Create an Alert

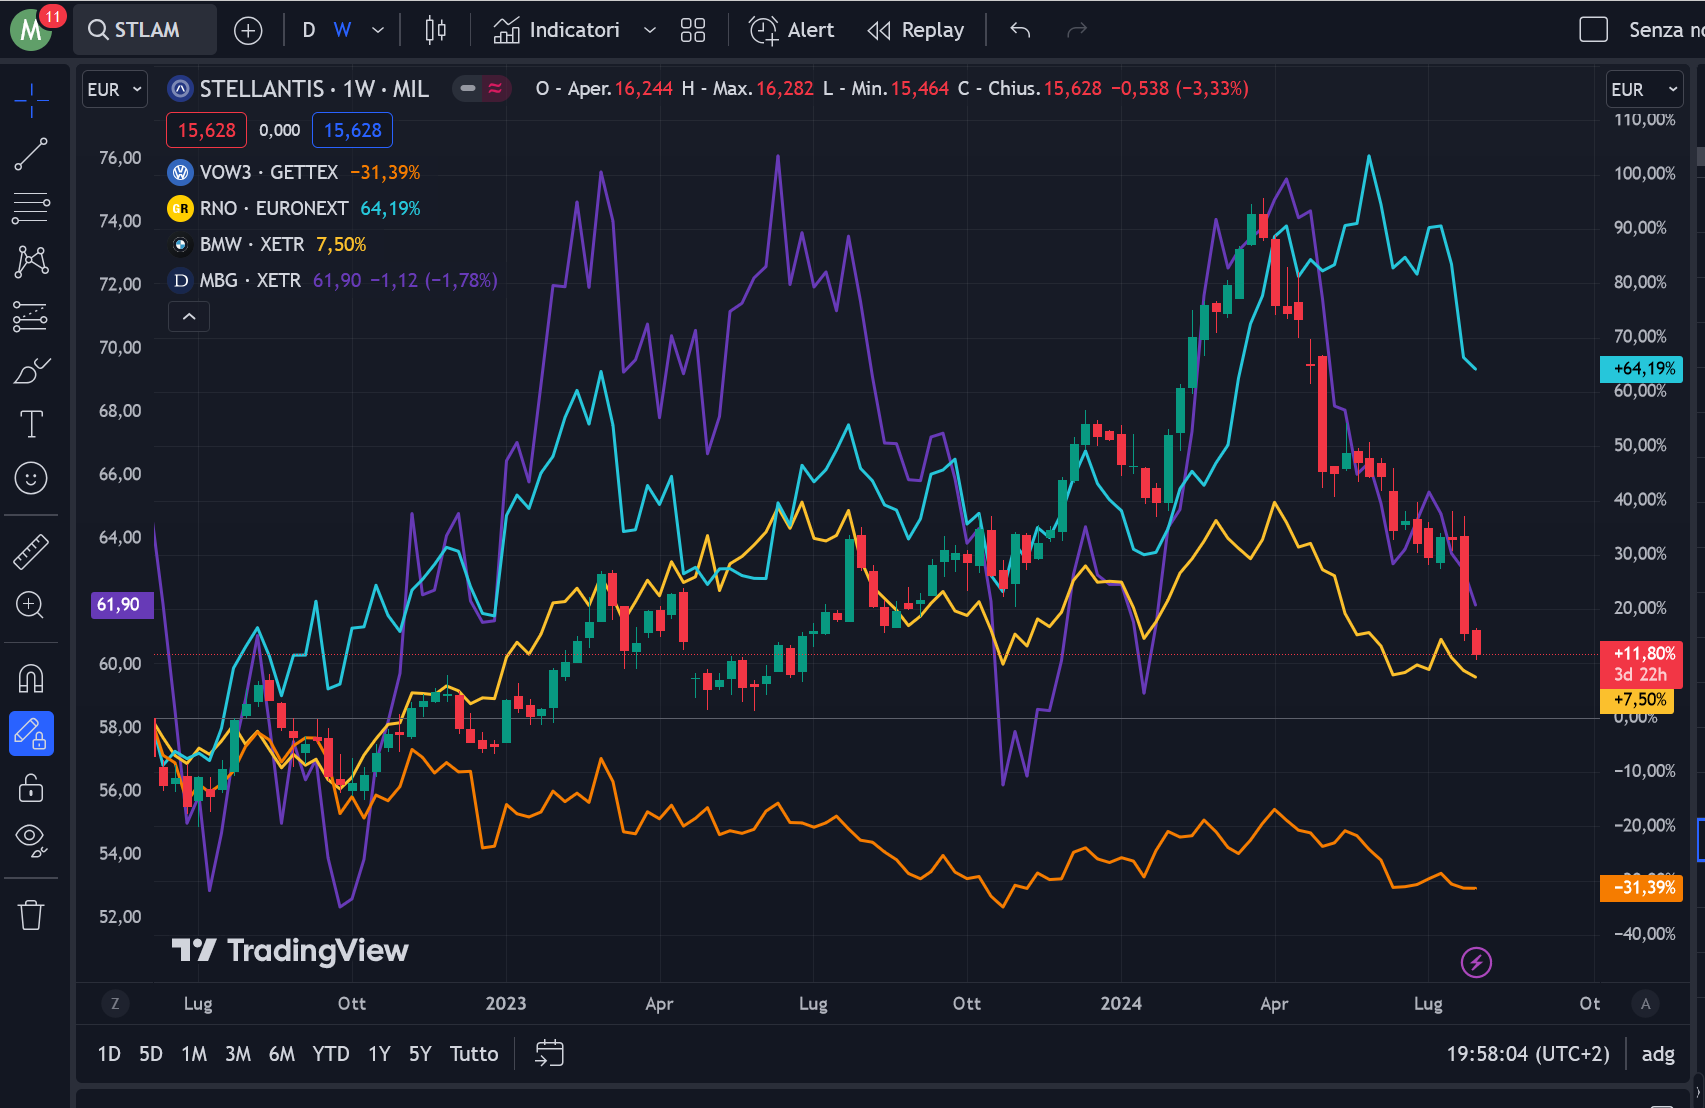click(791, 30)
